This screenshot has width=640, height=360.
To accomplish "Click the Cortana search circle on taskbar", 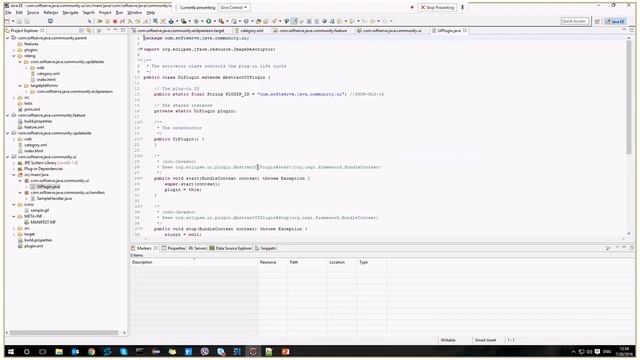I will tap(27, 351).
